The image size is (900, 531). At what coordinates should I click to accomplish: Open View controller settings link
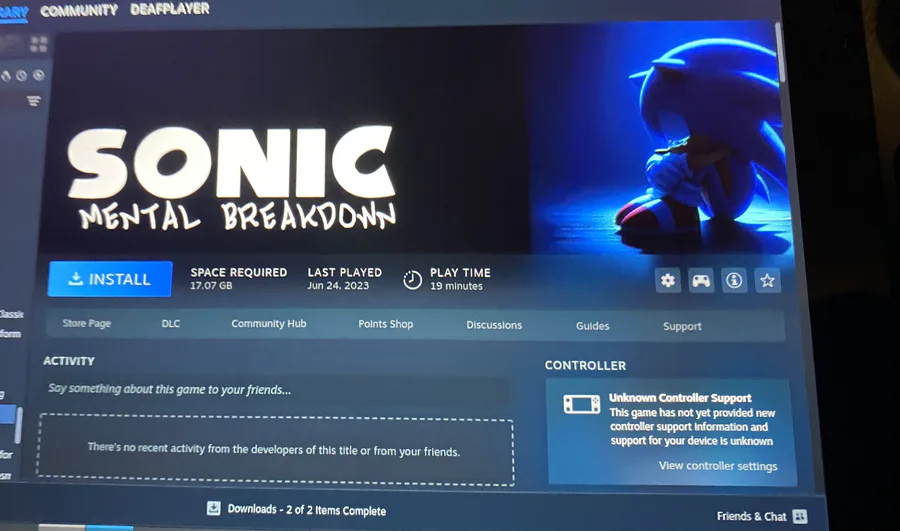point(717,466)
